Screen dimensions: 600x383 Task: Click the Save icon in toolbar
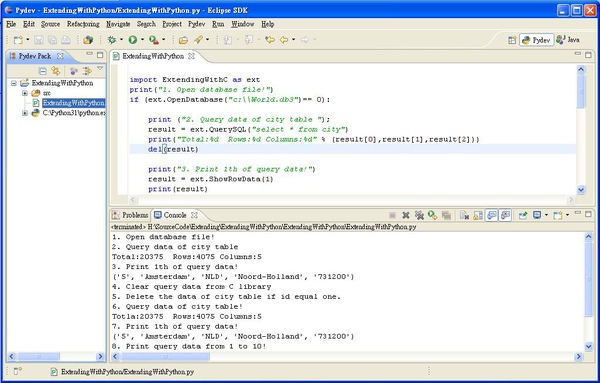[x=39, y=40]
